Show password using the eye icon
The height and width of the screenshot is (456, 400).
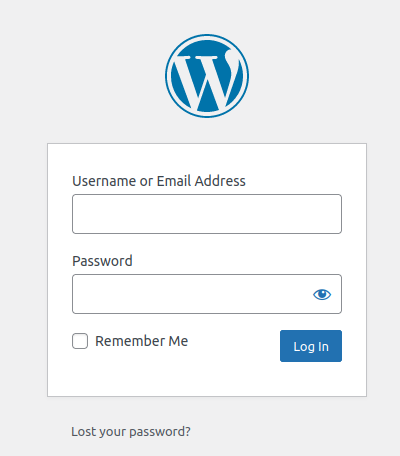pos(322,294)
